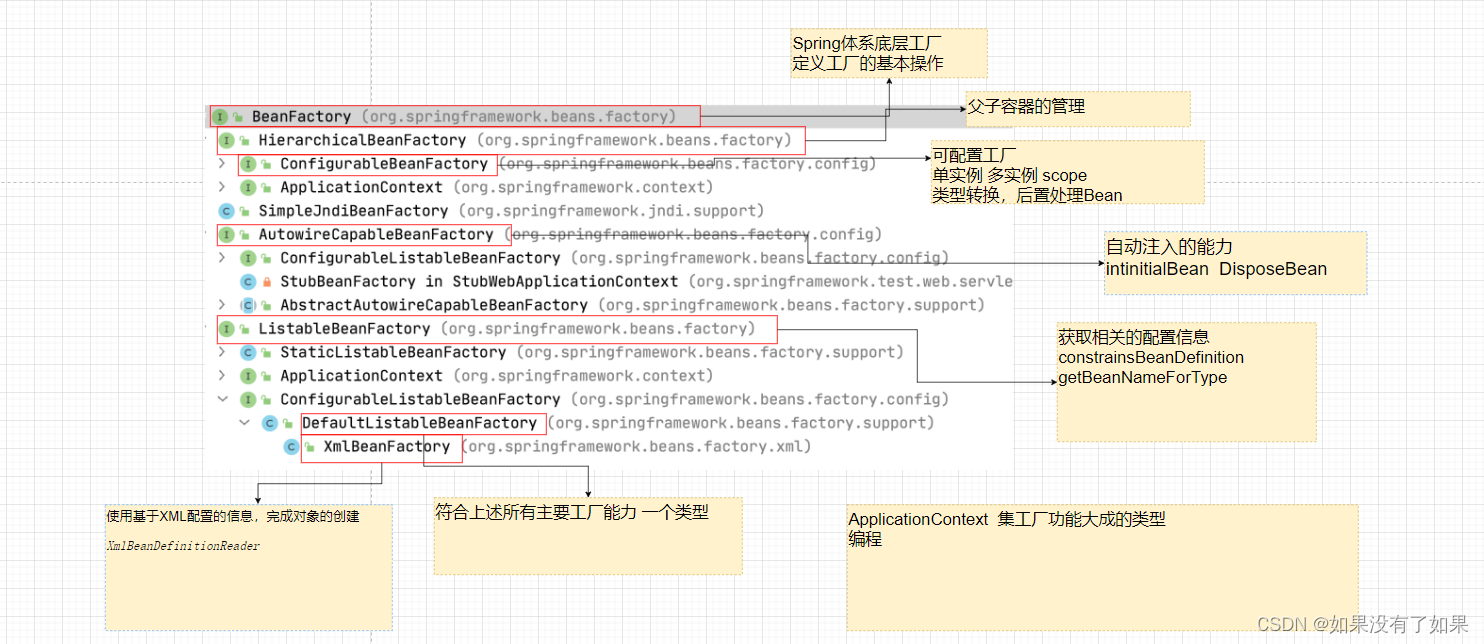Collapse the ConfigurableListableBeanFactory node
This screenshot has width=1484, height=644.
(x=222, y=399)
